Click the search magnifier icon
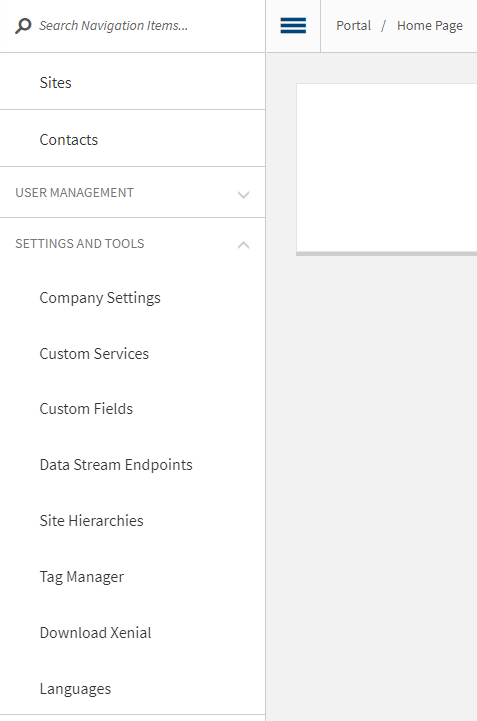Screen dimensions: 477x721 point(23,26)
